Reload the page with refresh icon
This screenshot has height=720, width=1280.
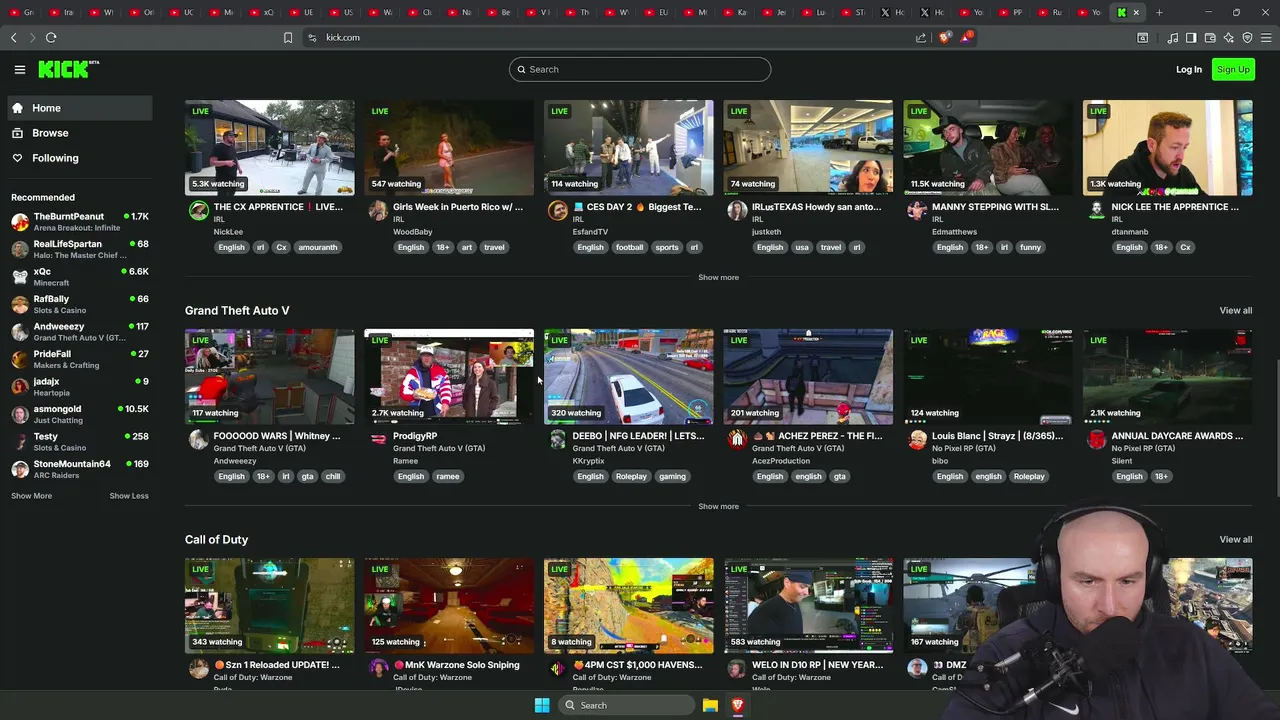[51, 37]
